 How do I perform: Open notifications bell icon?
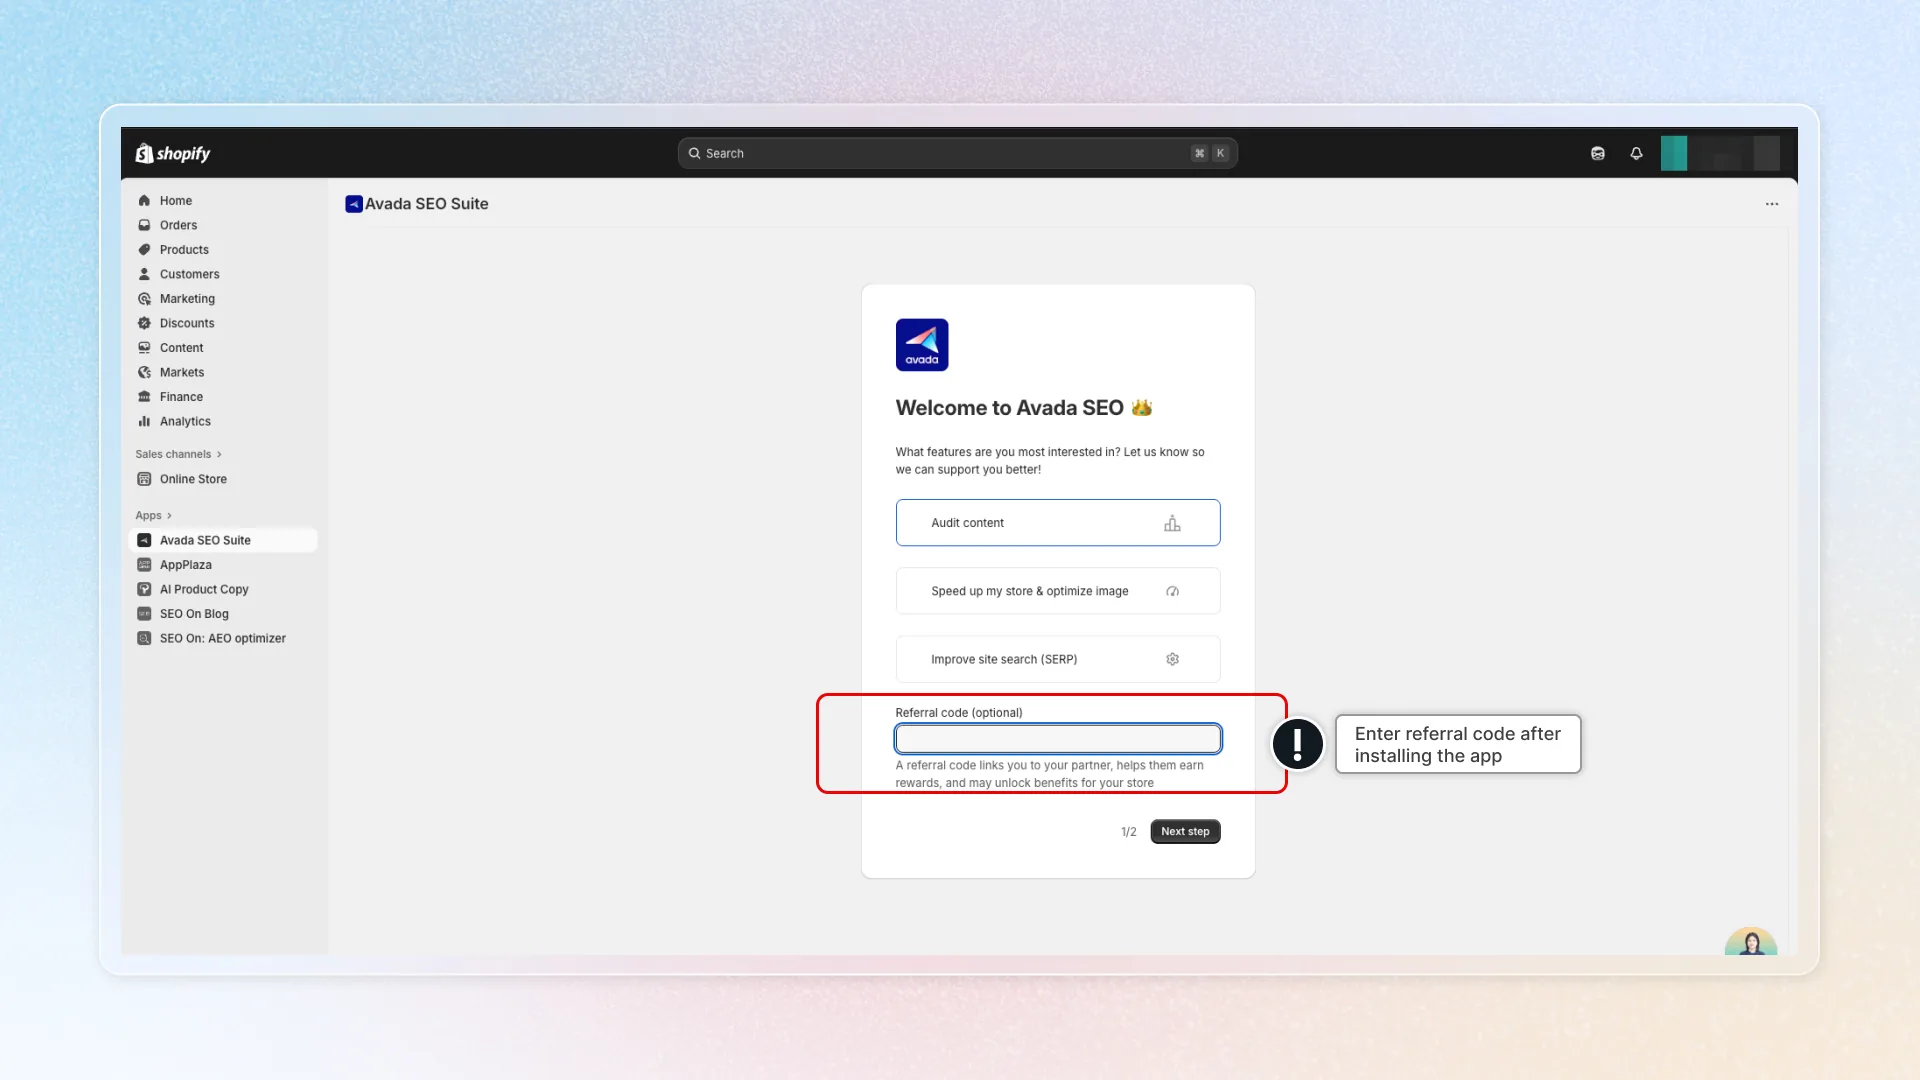coord(1636,153)
